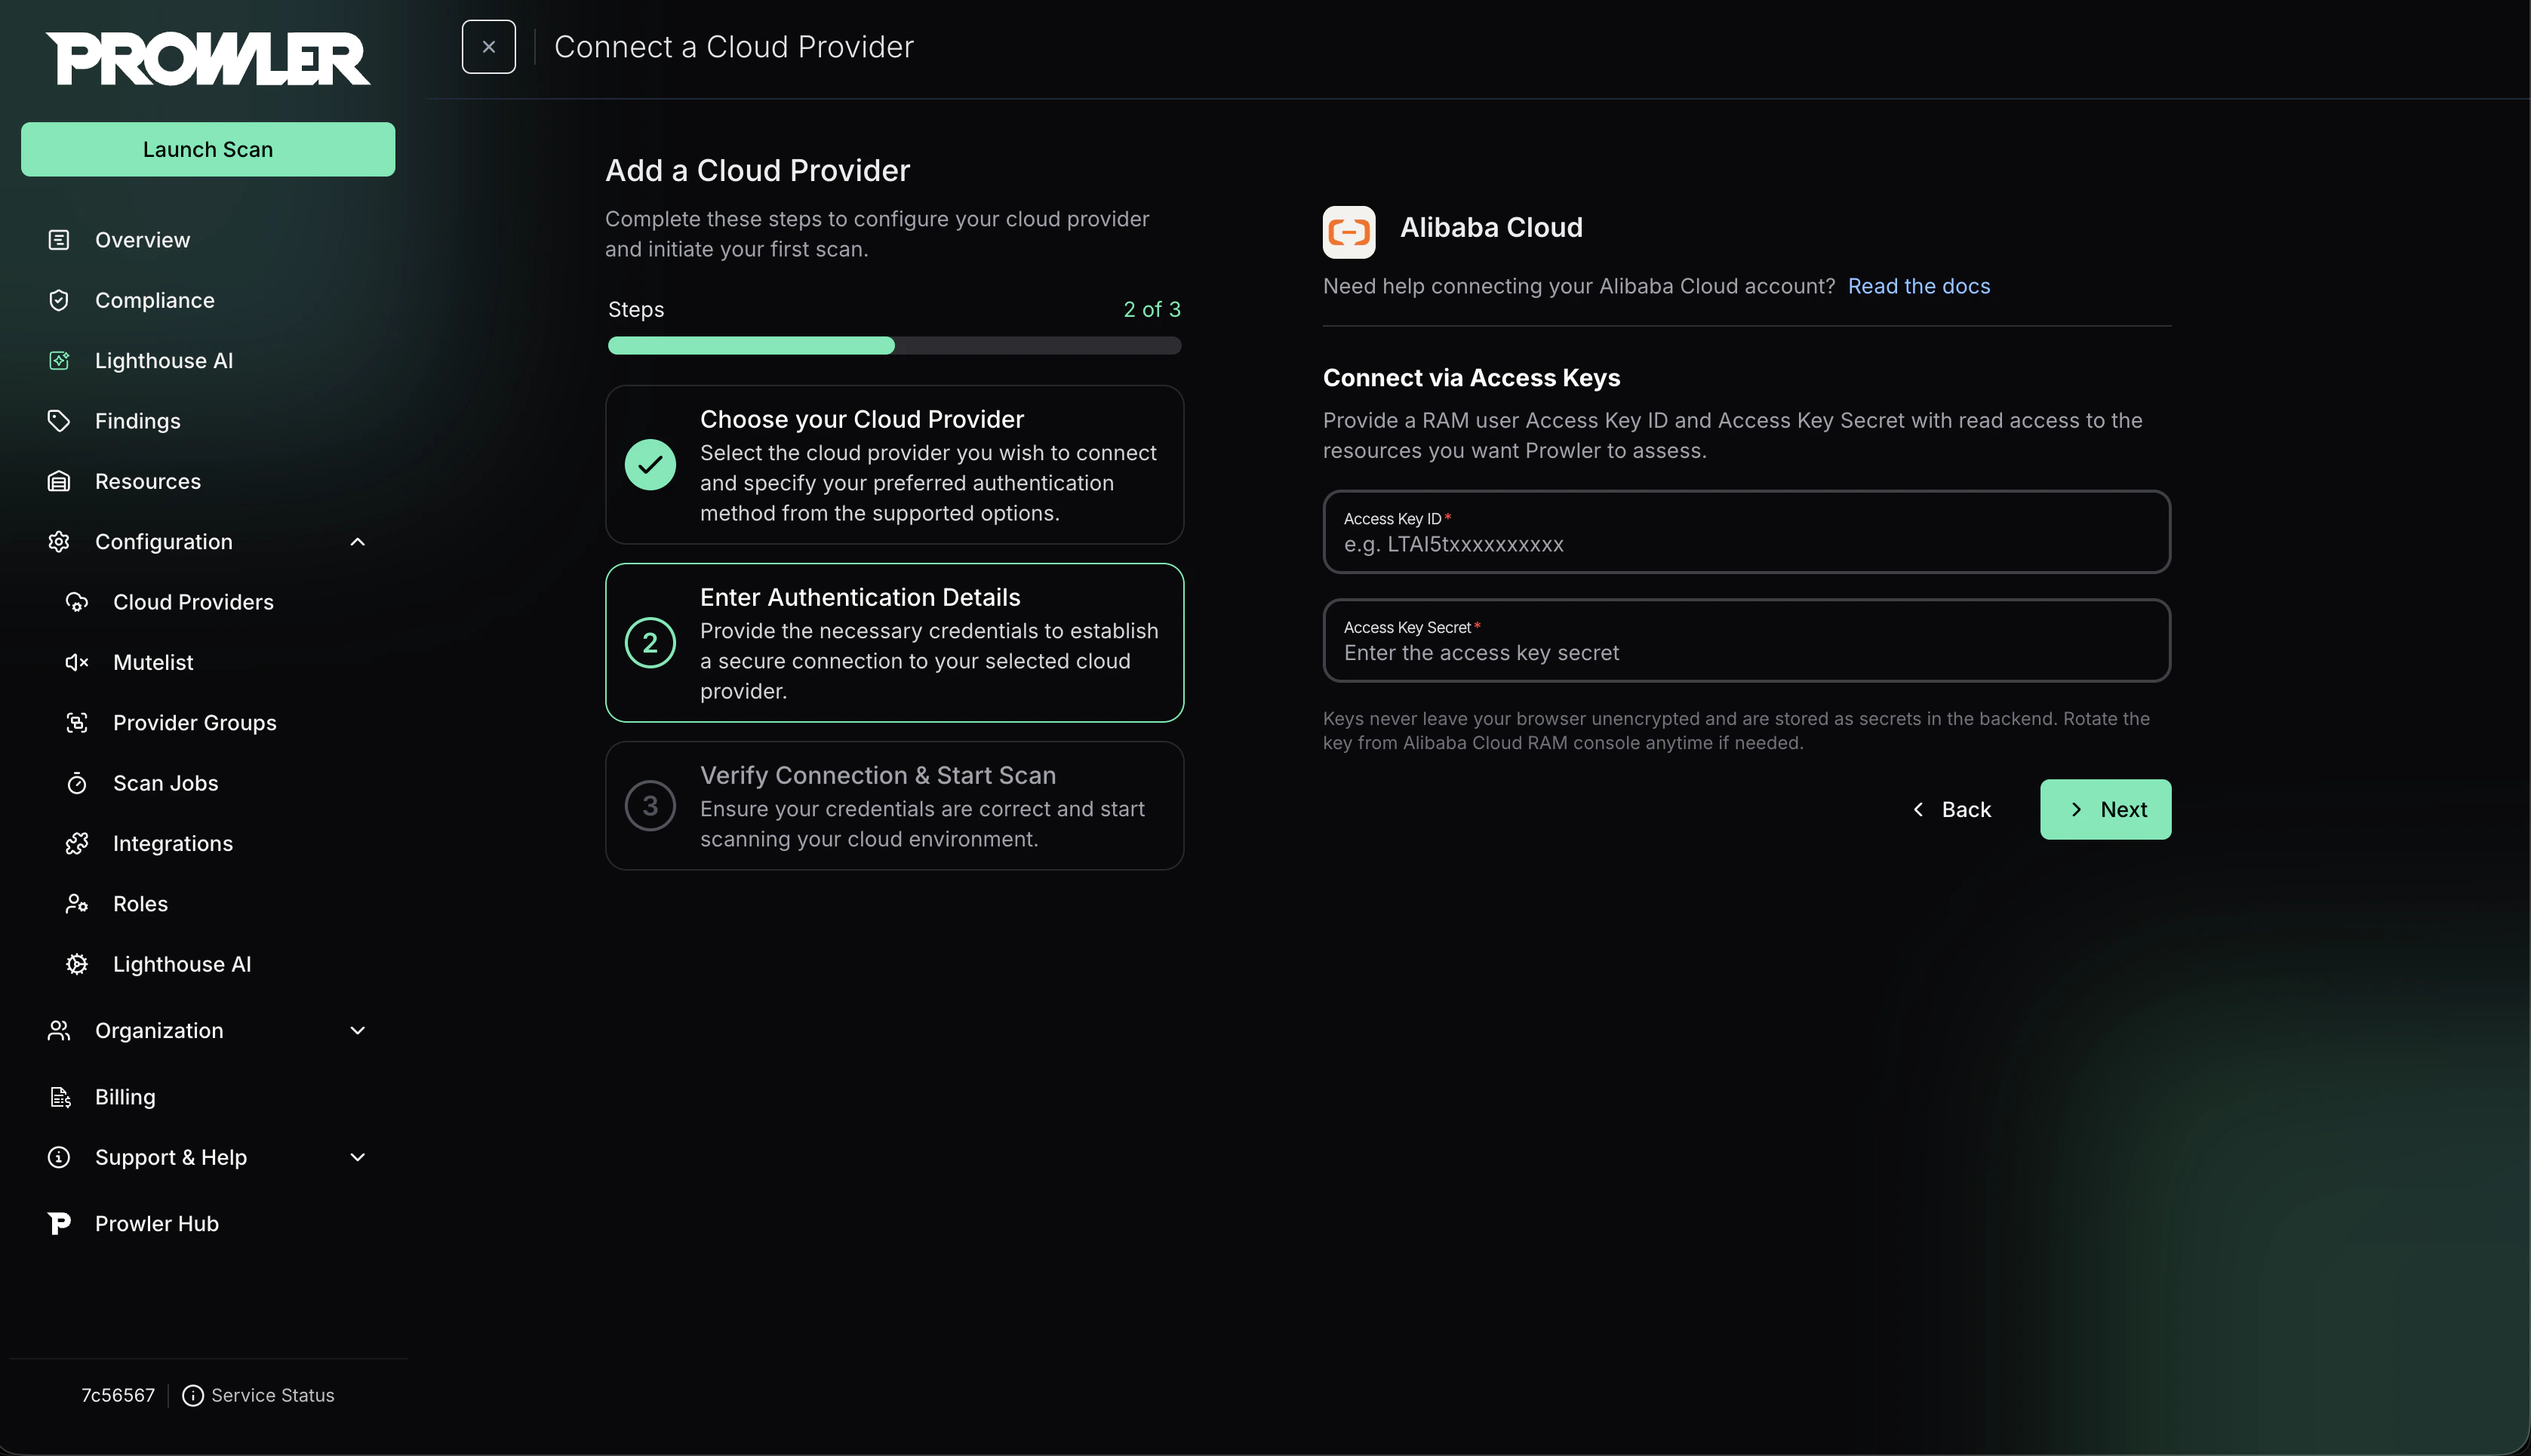Collapse the Configuration section
This screenshot has width=2531, height=1456.
pos(357,541)
